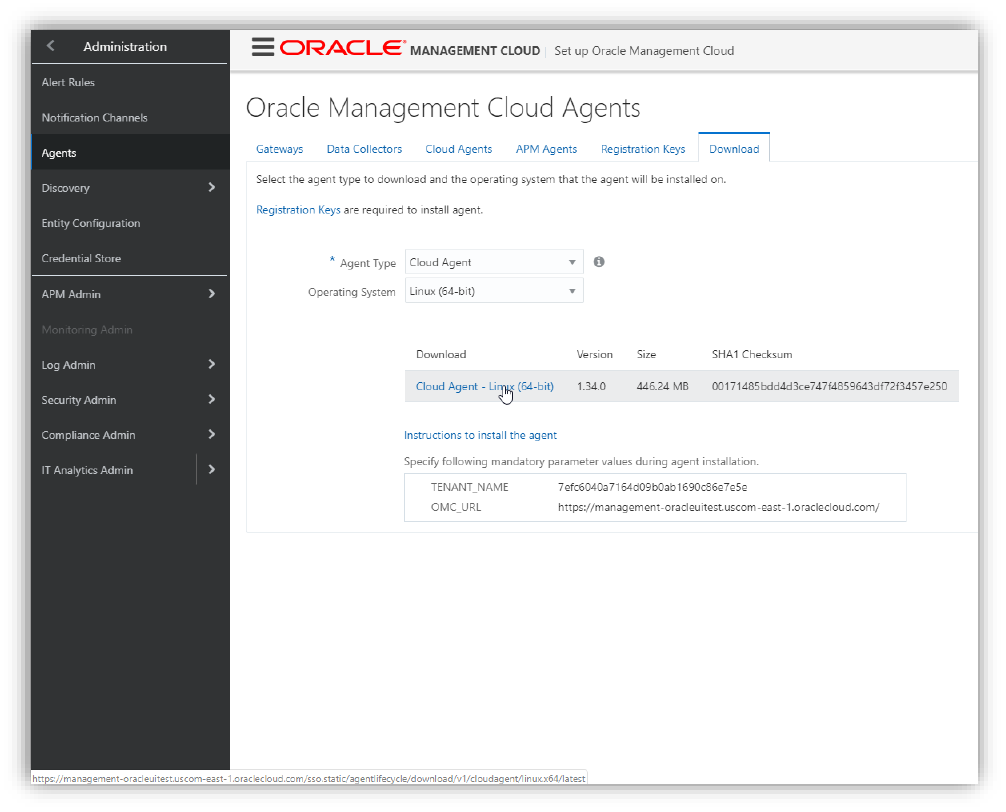Select the APM Admin sidebar item
Screen dimensions: 1006x812
tap(71, 294)
